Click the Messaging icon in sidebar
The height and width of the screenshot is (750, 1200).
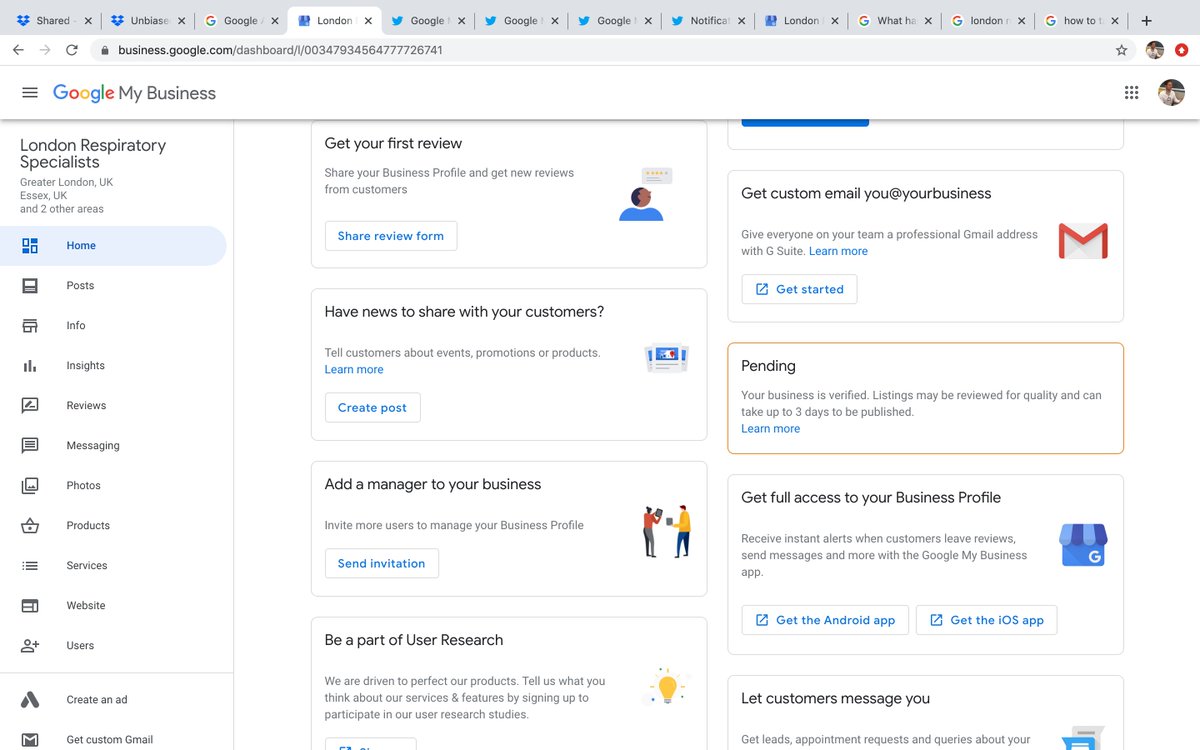coord(30,445)
